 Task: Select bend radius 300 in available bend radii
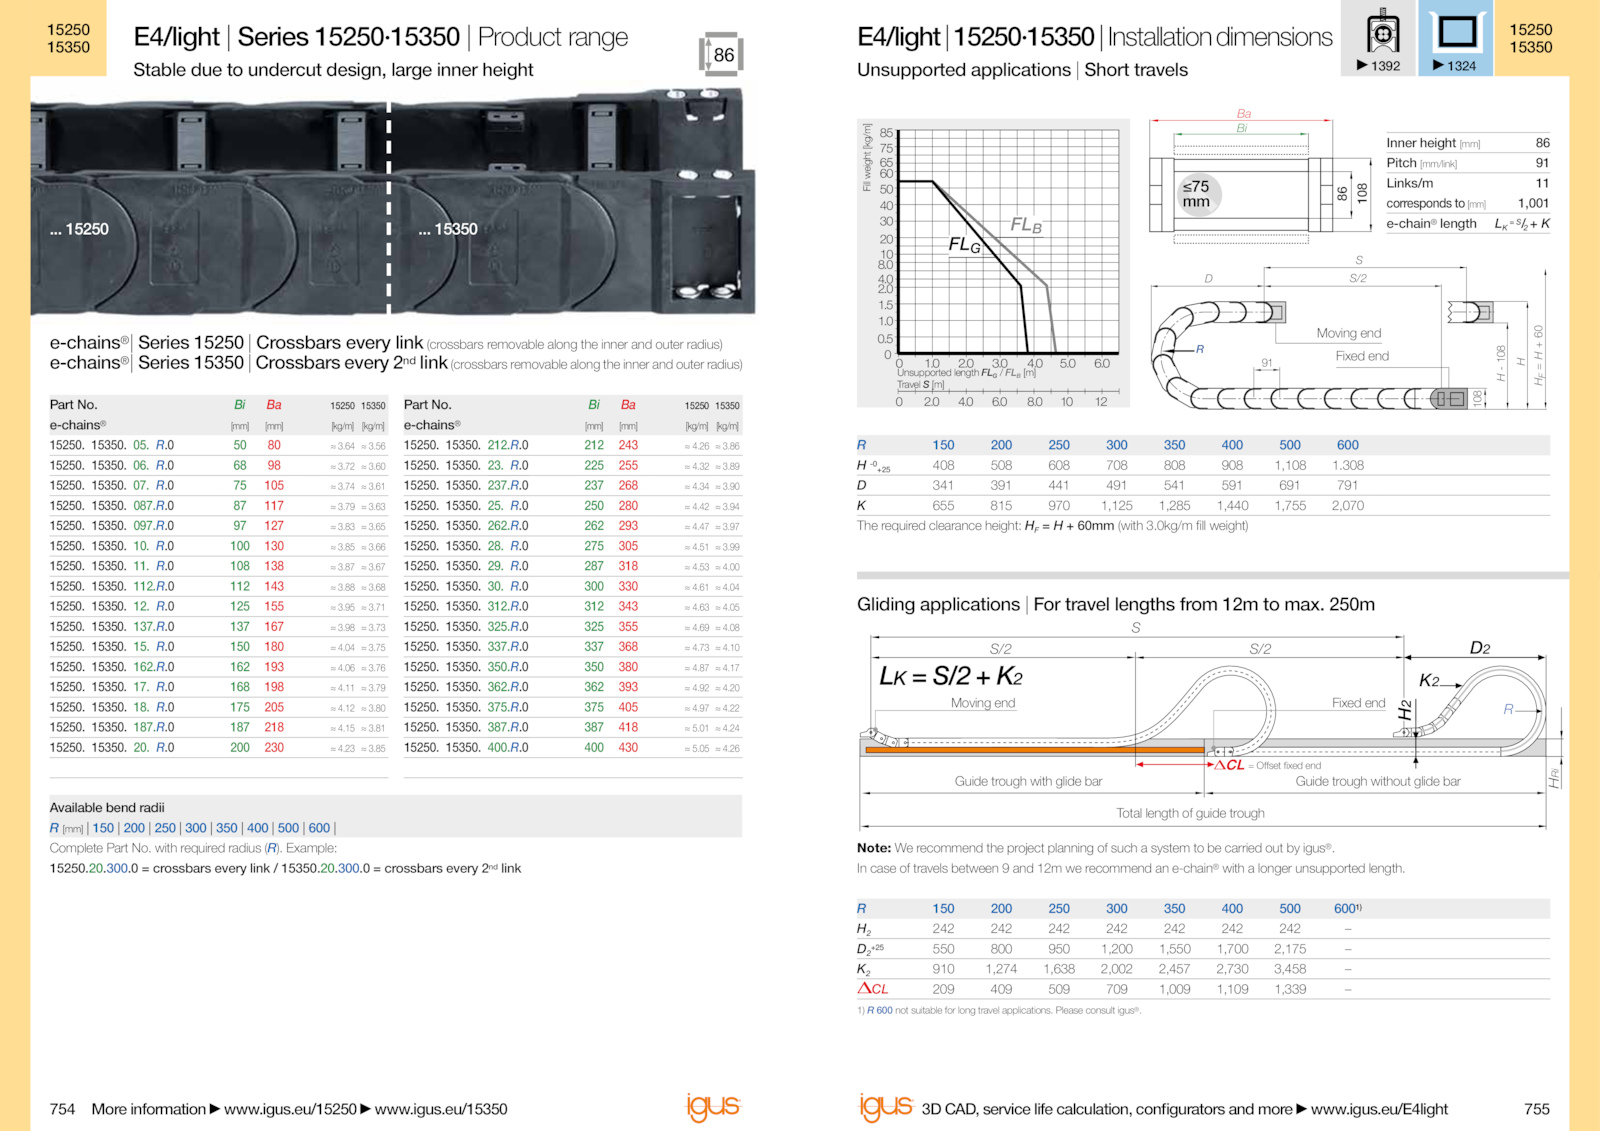196,828
